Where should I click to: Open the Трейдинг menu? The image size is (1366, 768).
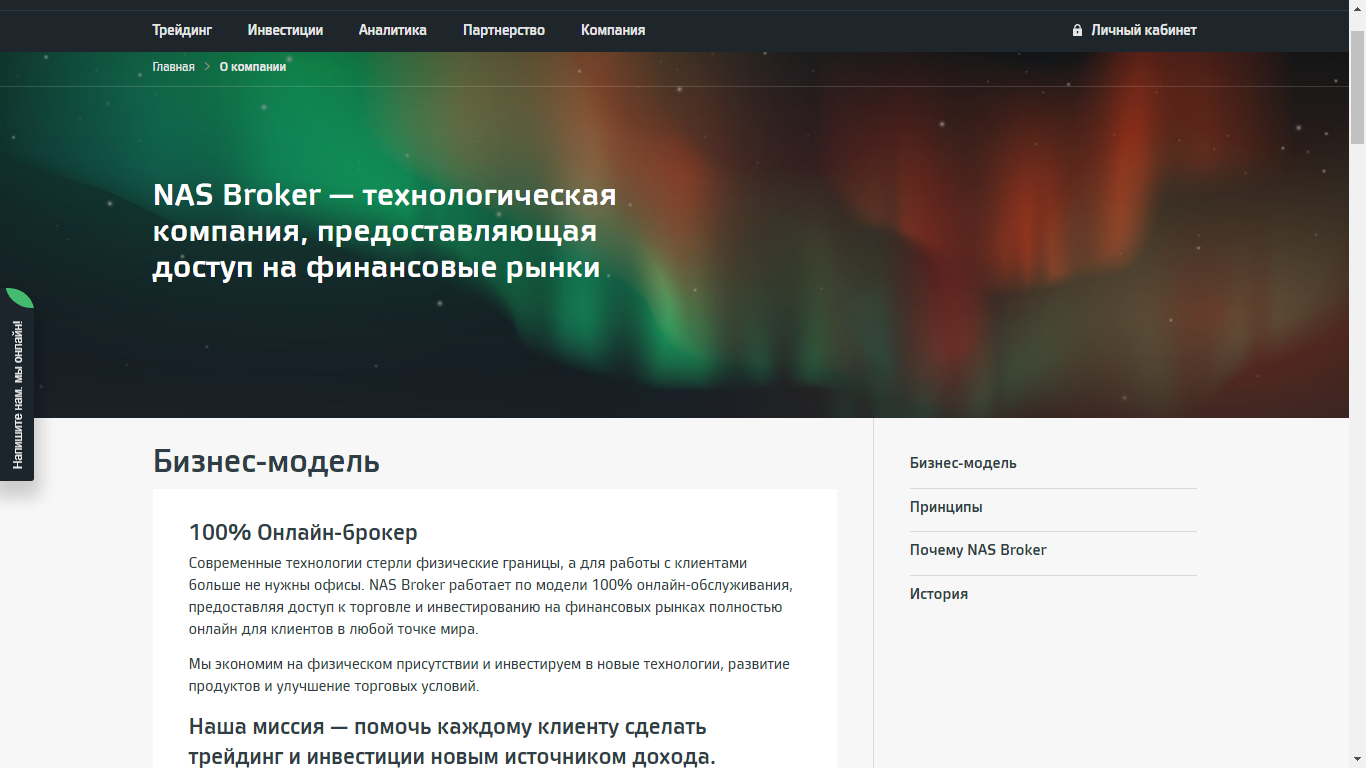tap(182, 30)
